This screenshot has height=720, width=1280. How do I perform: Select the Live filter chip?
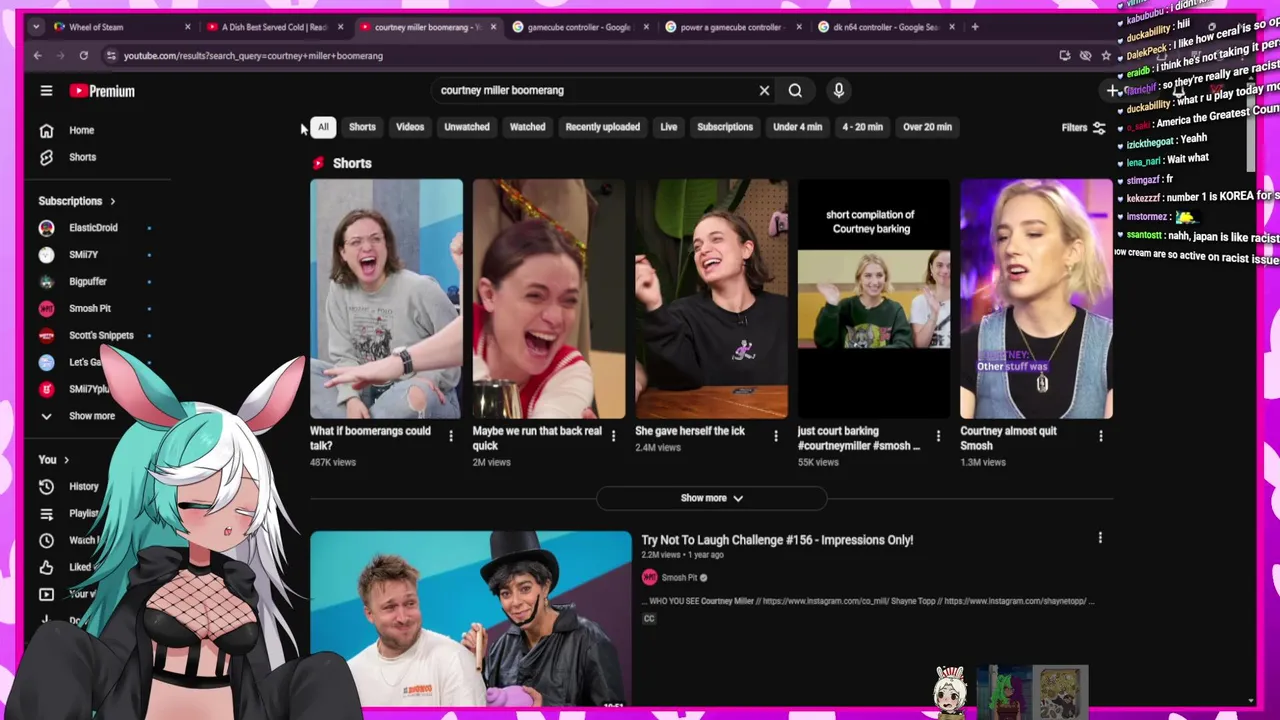(669, 127)
